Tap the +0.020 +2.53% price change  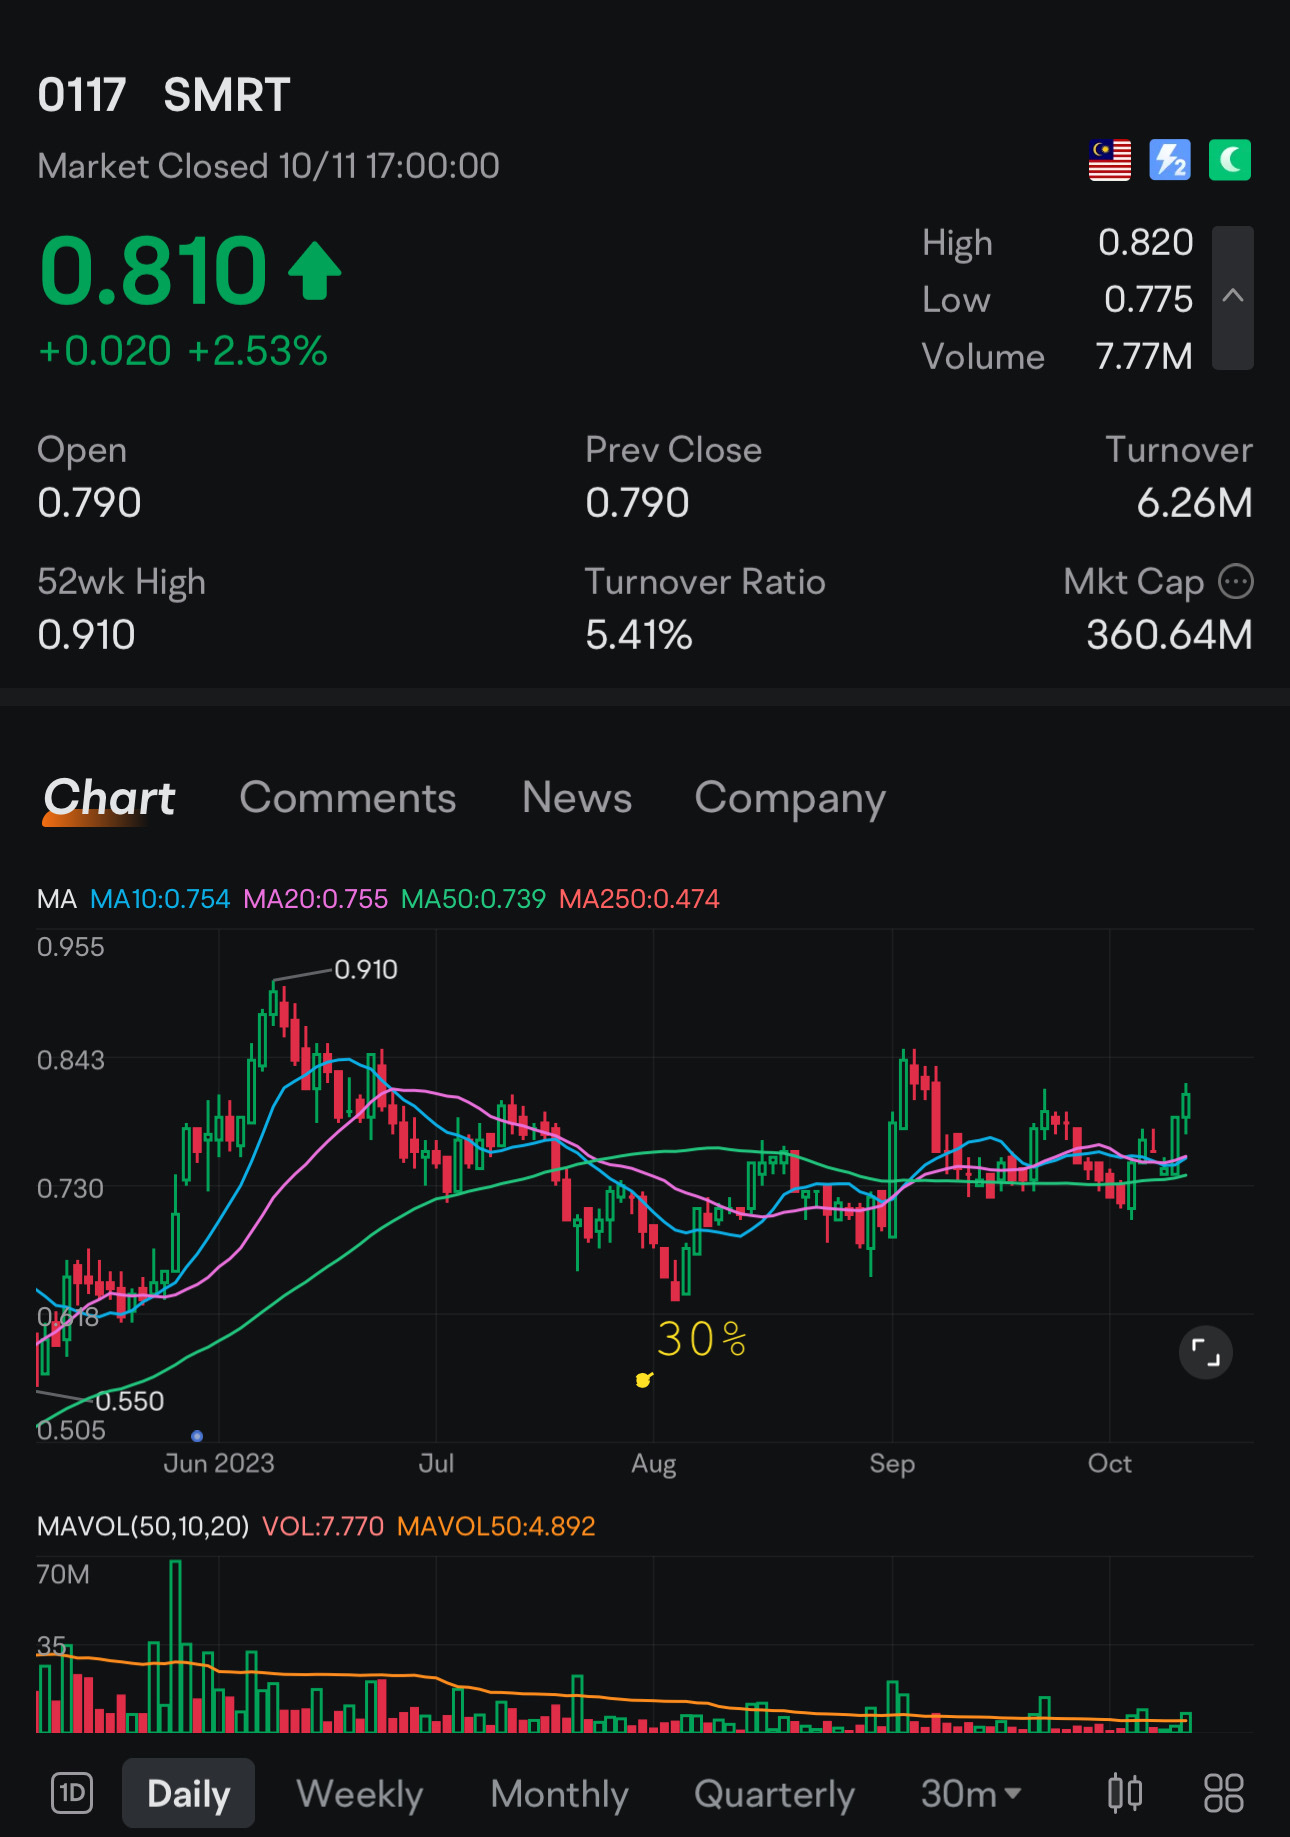point(182,351)
